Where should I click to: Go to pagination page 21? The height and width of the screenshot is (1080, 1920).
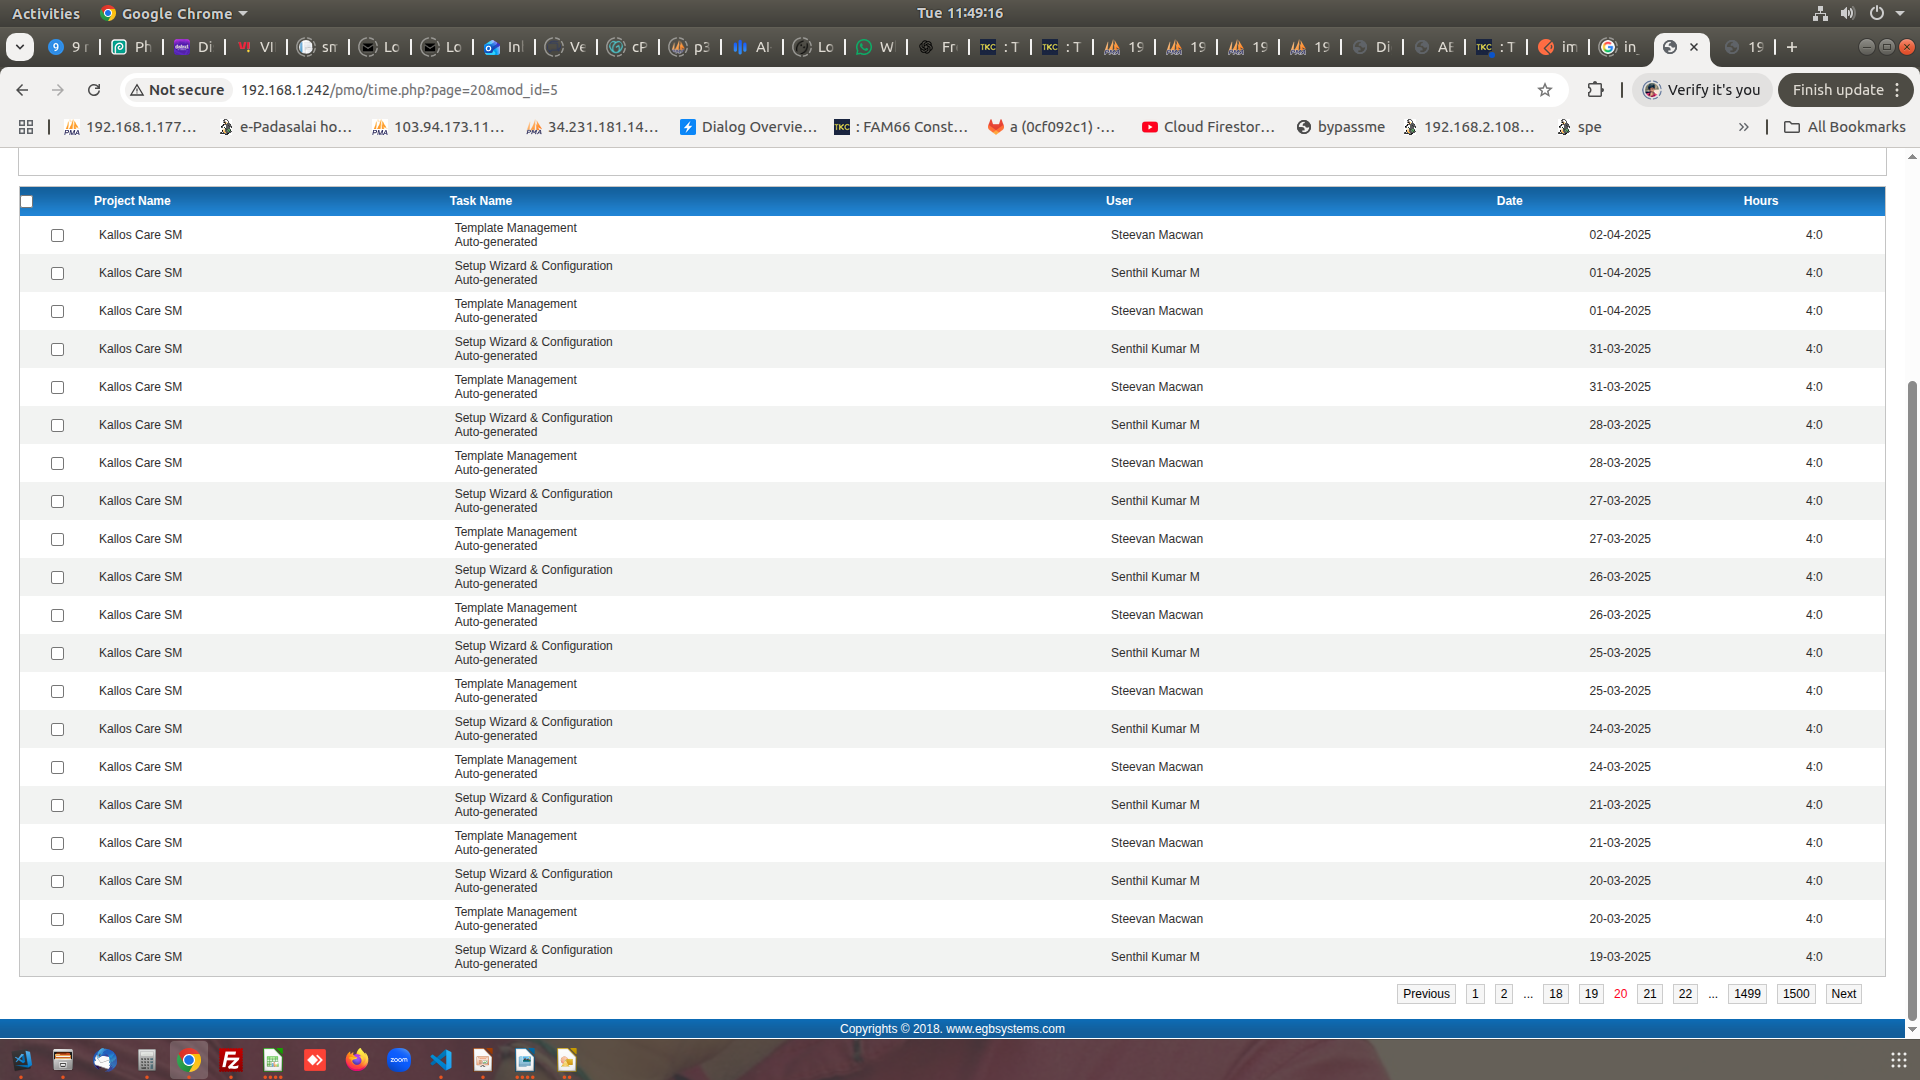click(1649, 993)
